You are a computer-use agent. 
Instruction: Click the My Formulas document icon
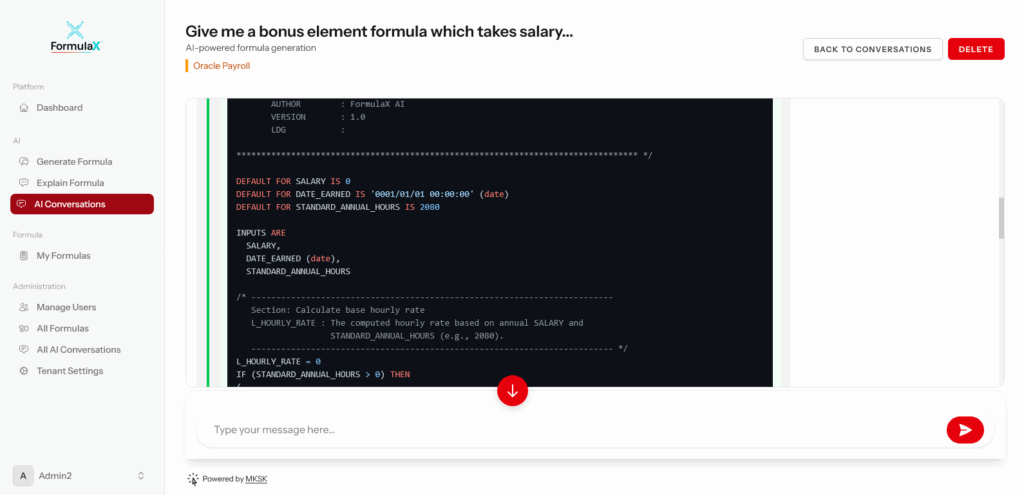pyautogui.click(x=24, y=256)
